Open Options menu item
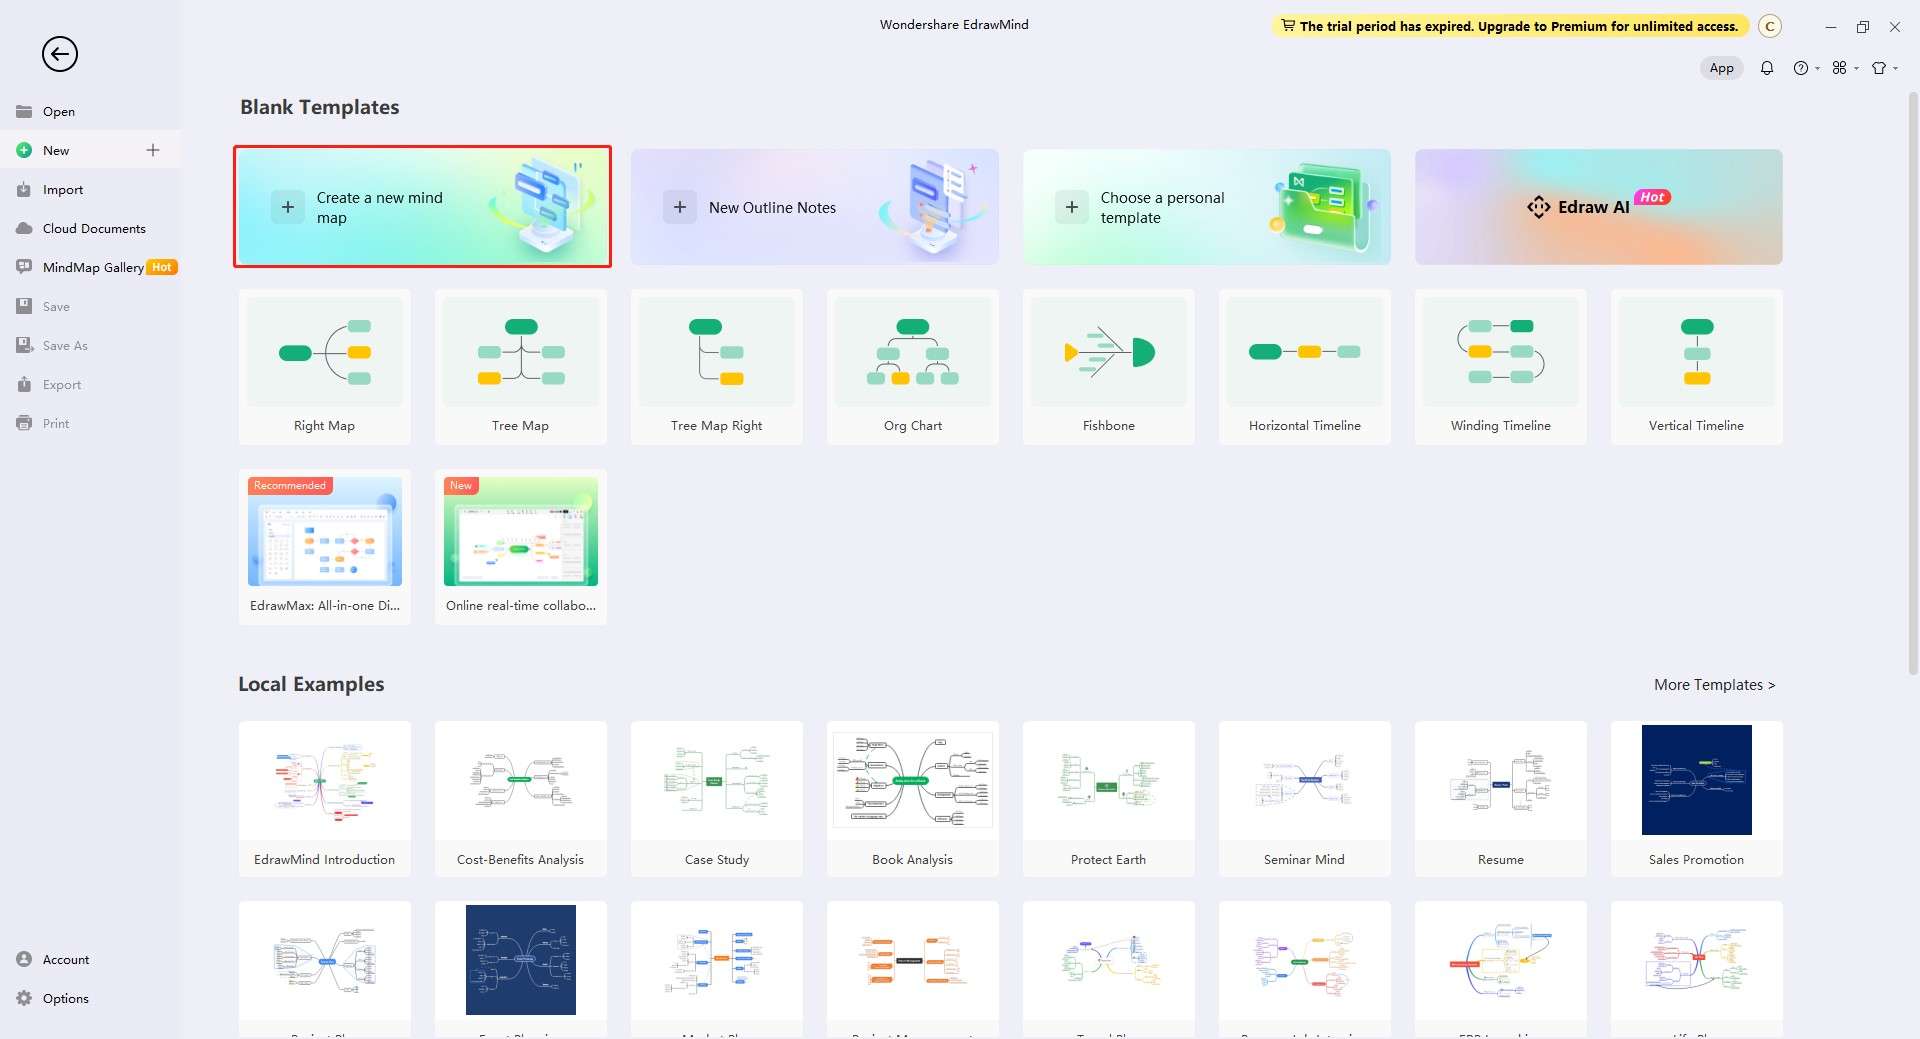Screen dimensions: 1920x1039 coord(91,998)
